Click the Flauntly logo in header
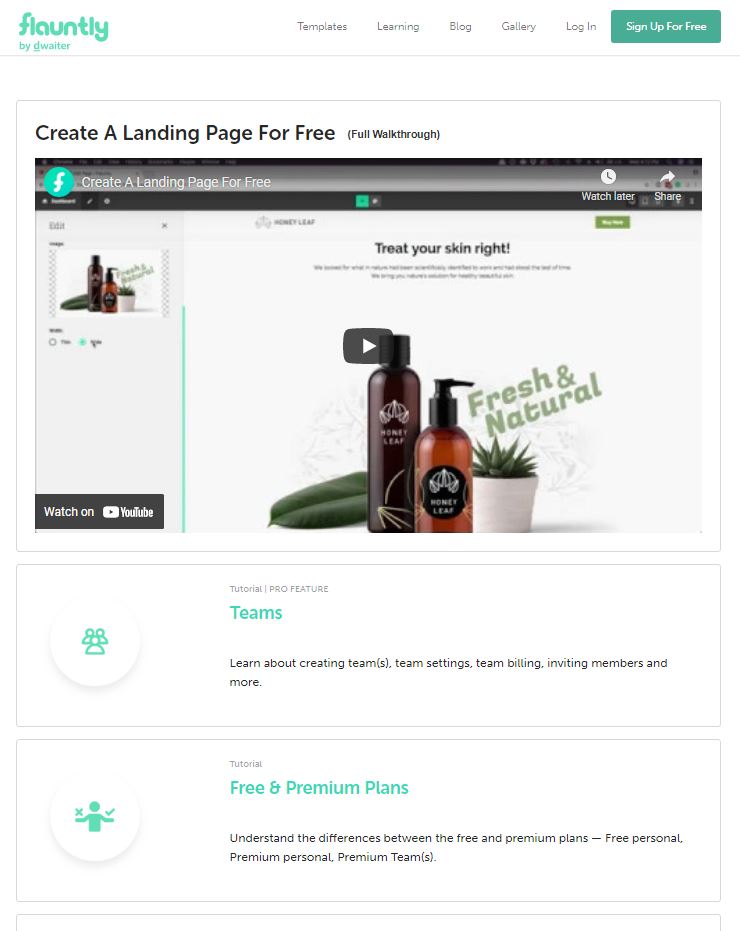Image resolution: width=740 pixels, height=931 pixels. click(x=64, y=26)
